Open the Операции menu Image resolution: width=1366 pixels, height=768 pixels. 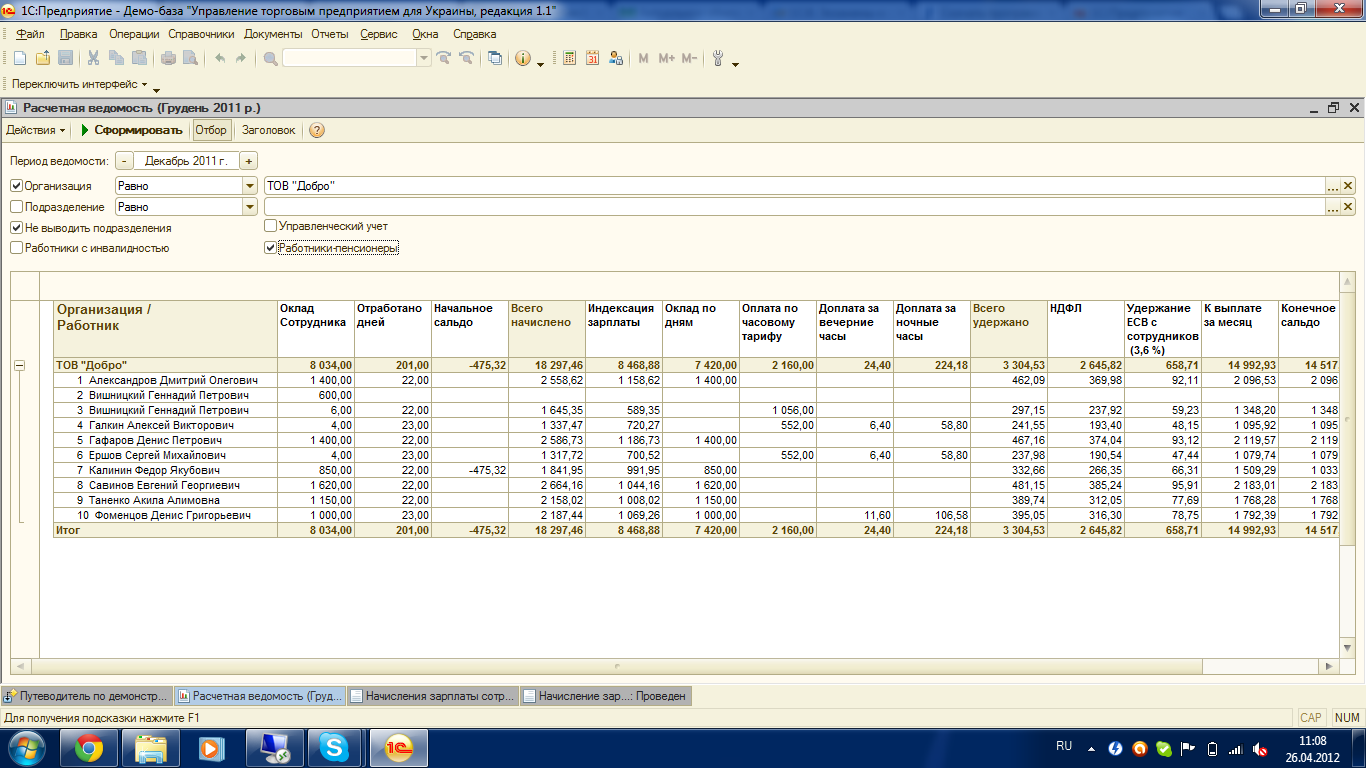tap(134, 34)
